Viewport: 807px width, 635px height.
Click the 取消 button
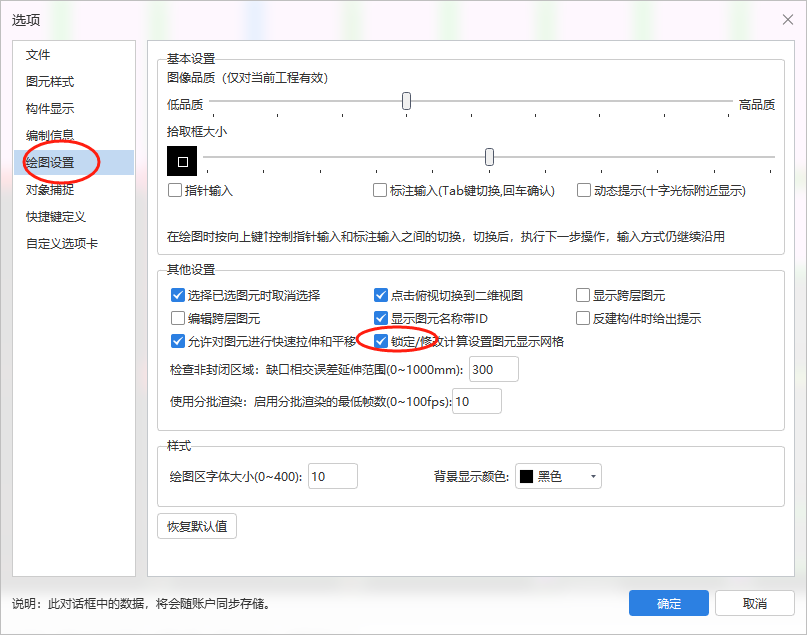tap(755, 603)
